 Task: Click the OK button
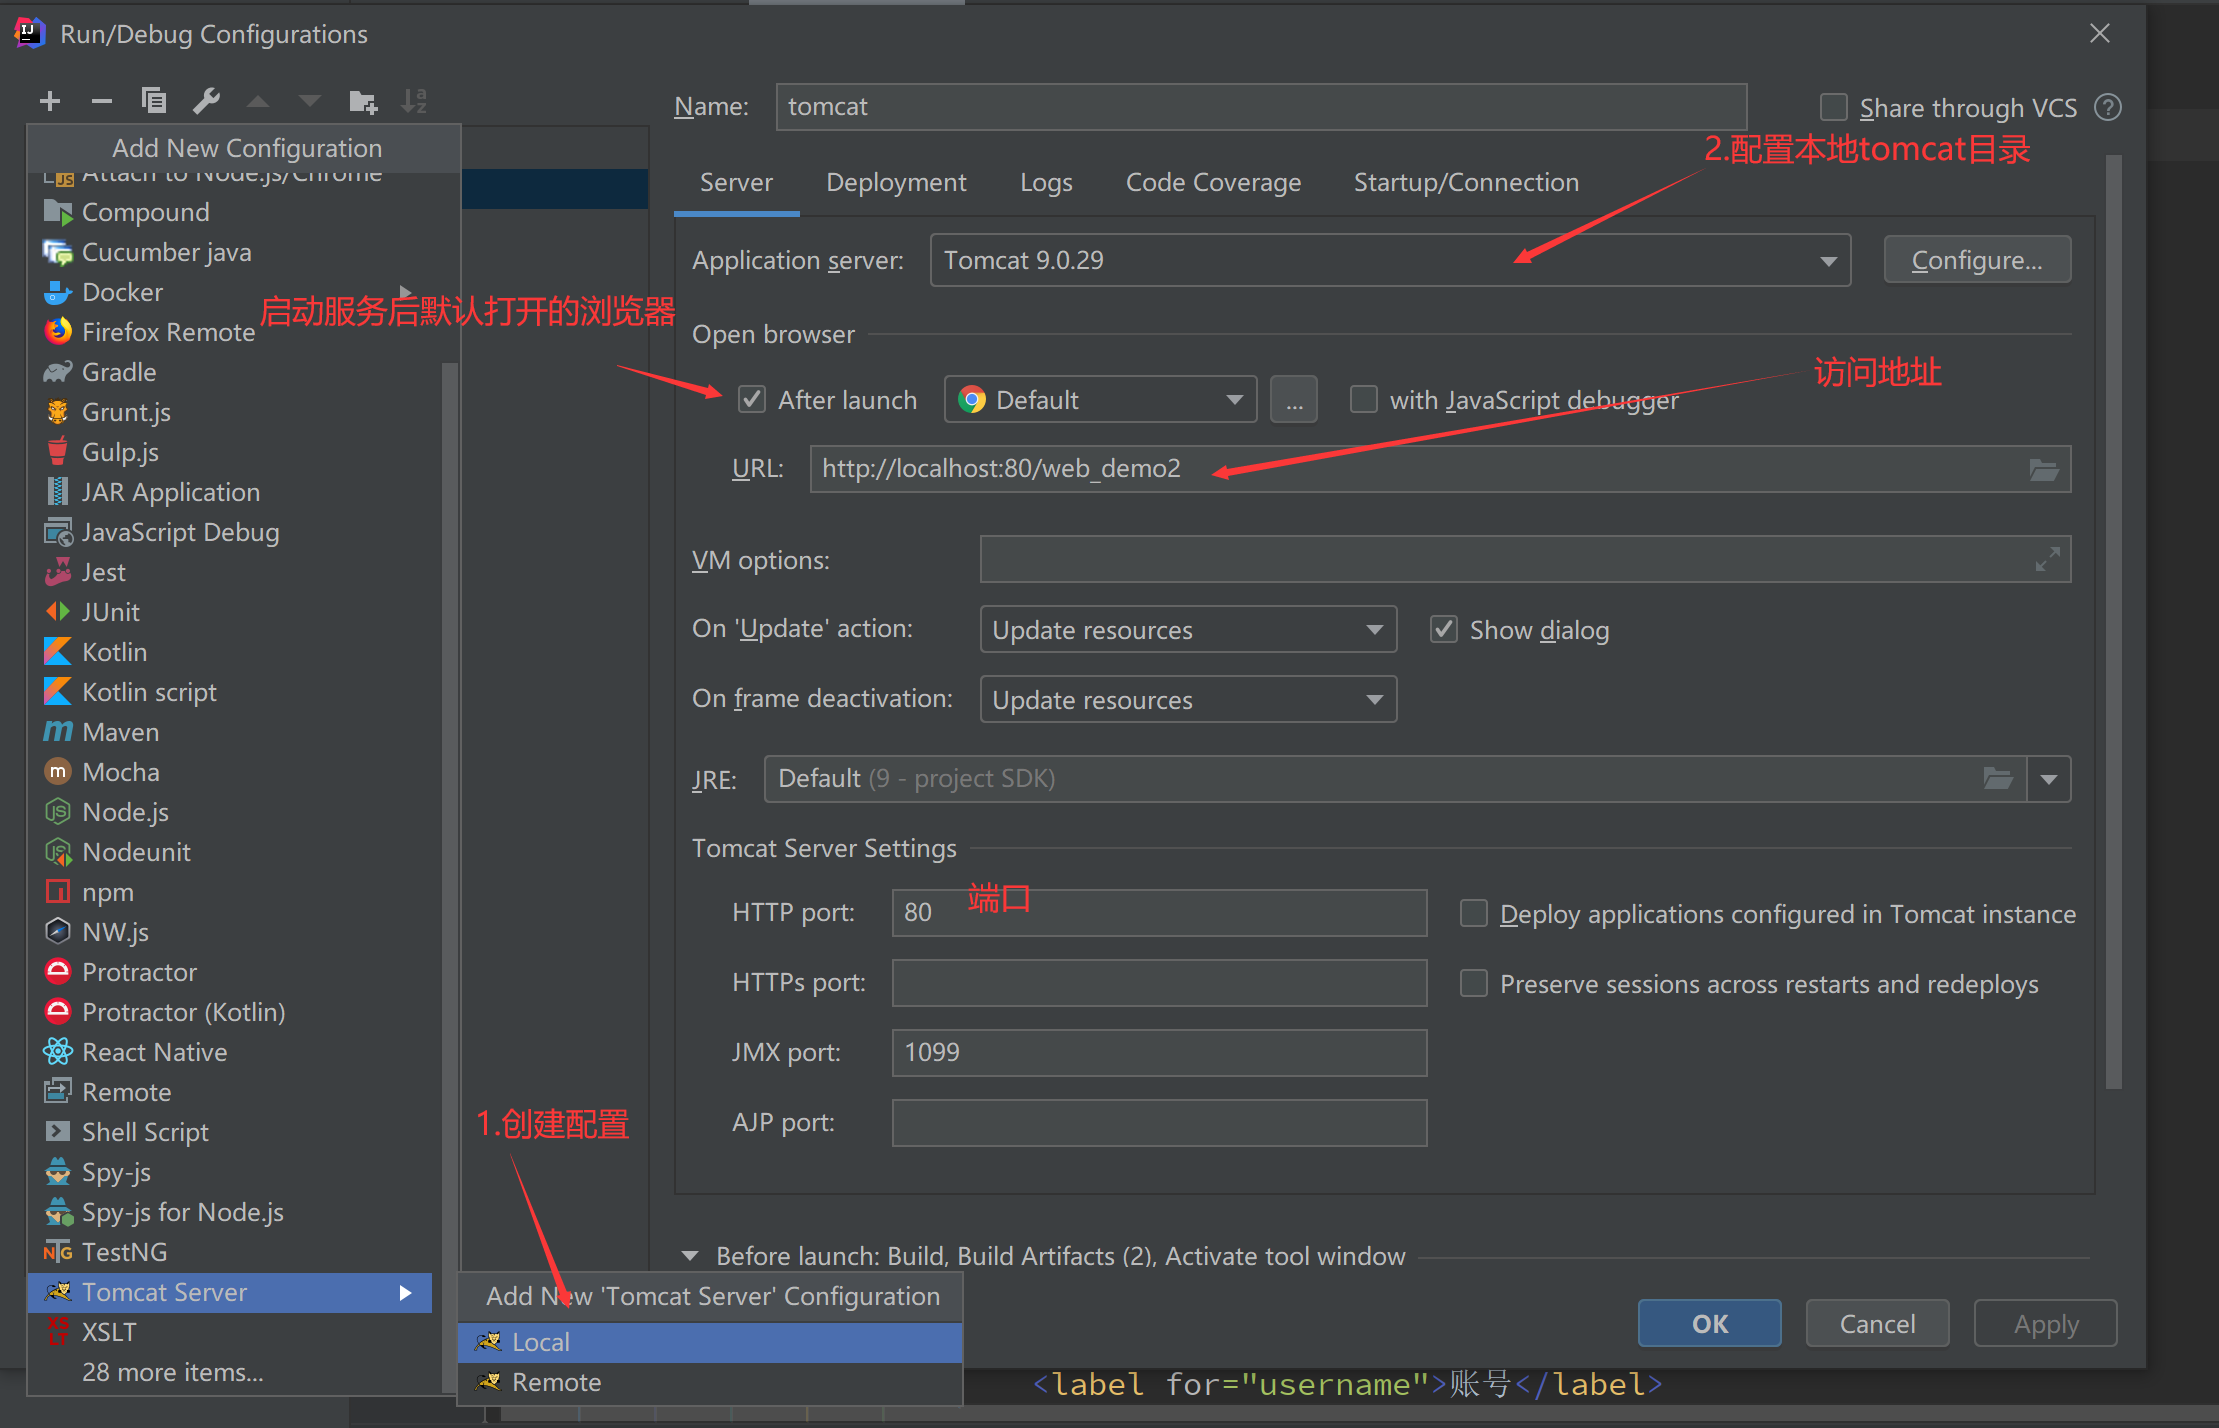(1709, 1323)
